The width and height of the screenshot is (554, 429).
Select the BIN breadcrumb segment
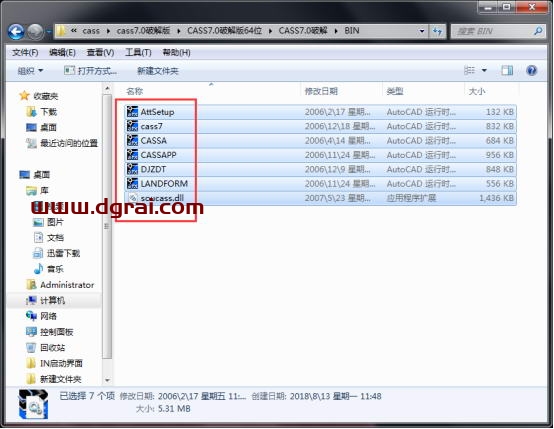pyautogui.click(x=352, y=31)
